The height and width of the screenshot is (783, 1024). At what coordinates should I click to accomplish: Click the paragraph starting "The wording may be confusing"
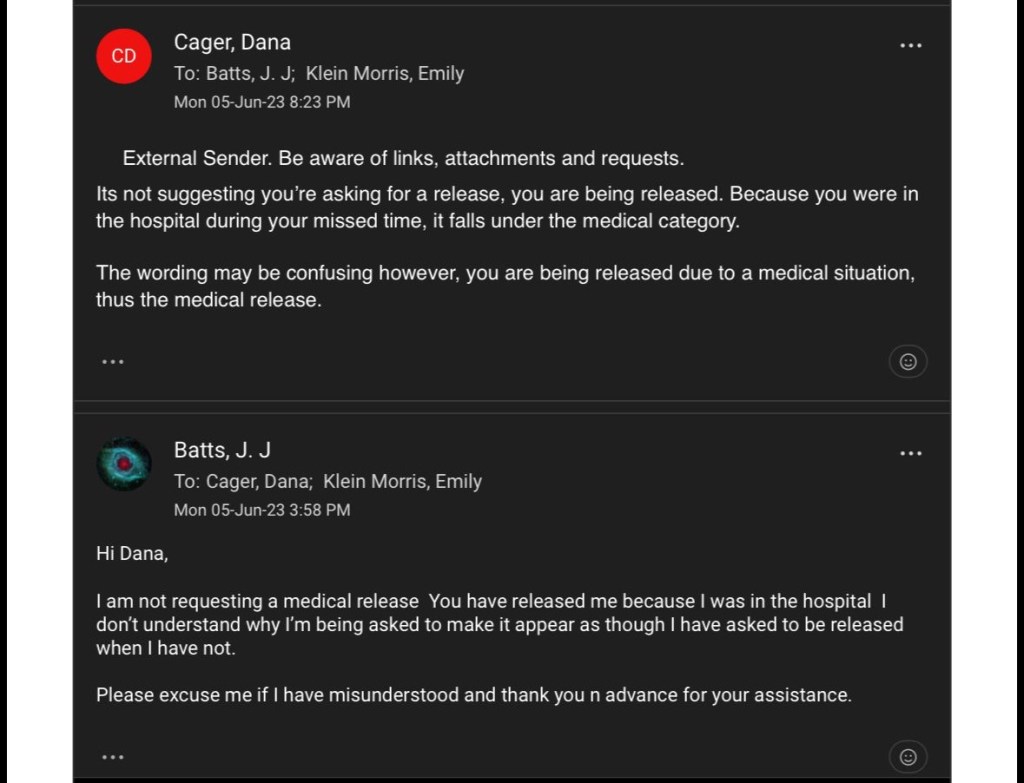pos(504,286)
